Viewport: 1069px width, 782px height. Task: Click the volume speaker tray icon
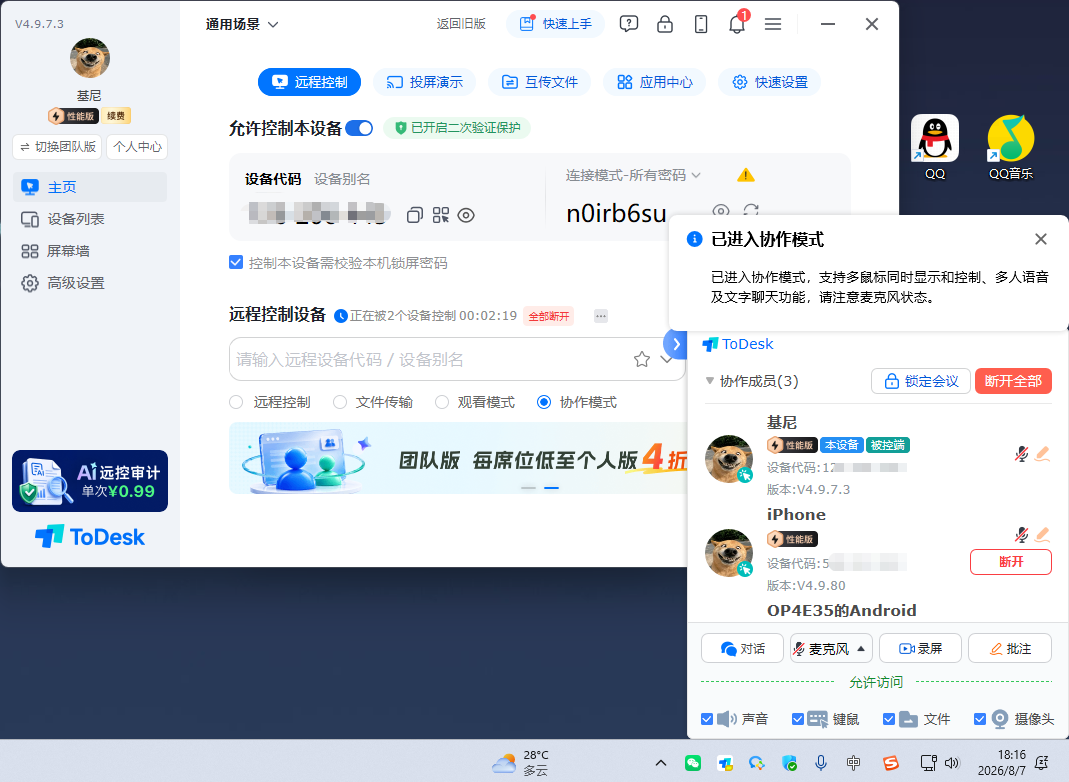click(952, 763)
